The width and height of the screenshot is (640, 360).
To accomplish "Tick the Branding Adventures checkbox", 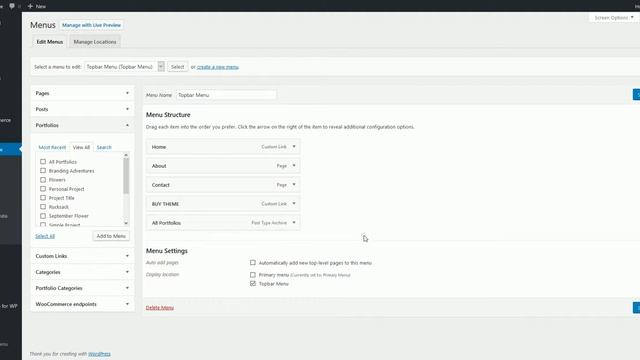I will pyautogui.click(x=43, y=171).
